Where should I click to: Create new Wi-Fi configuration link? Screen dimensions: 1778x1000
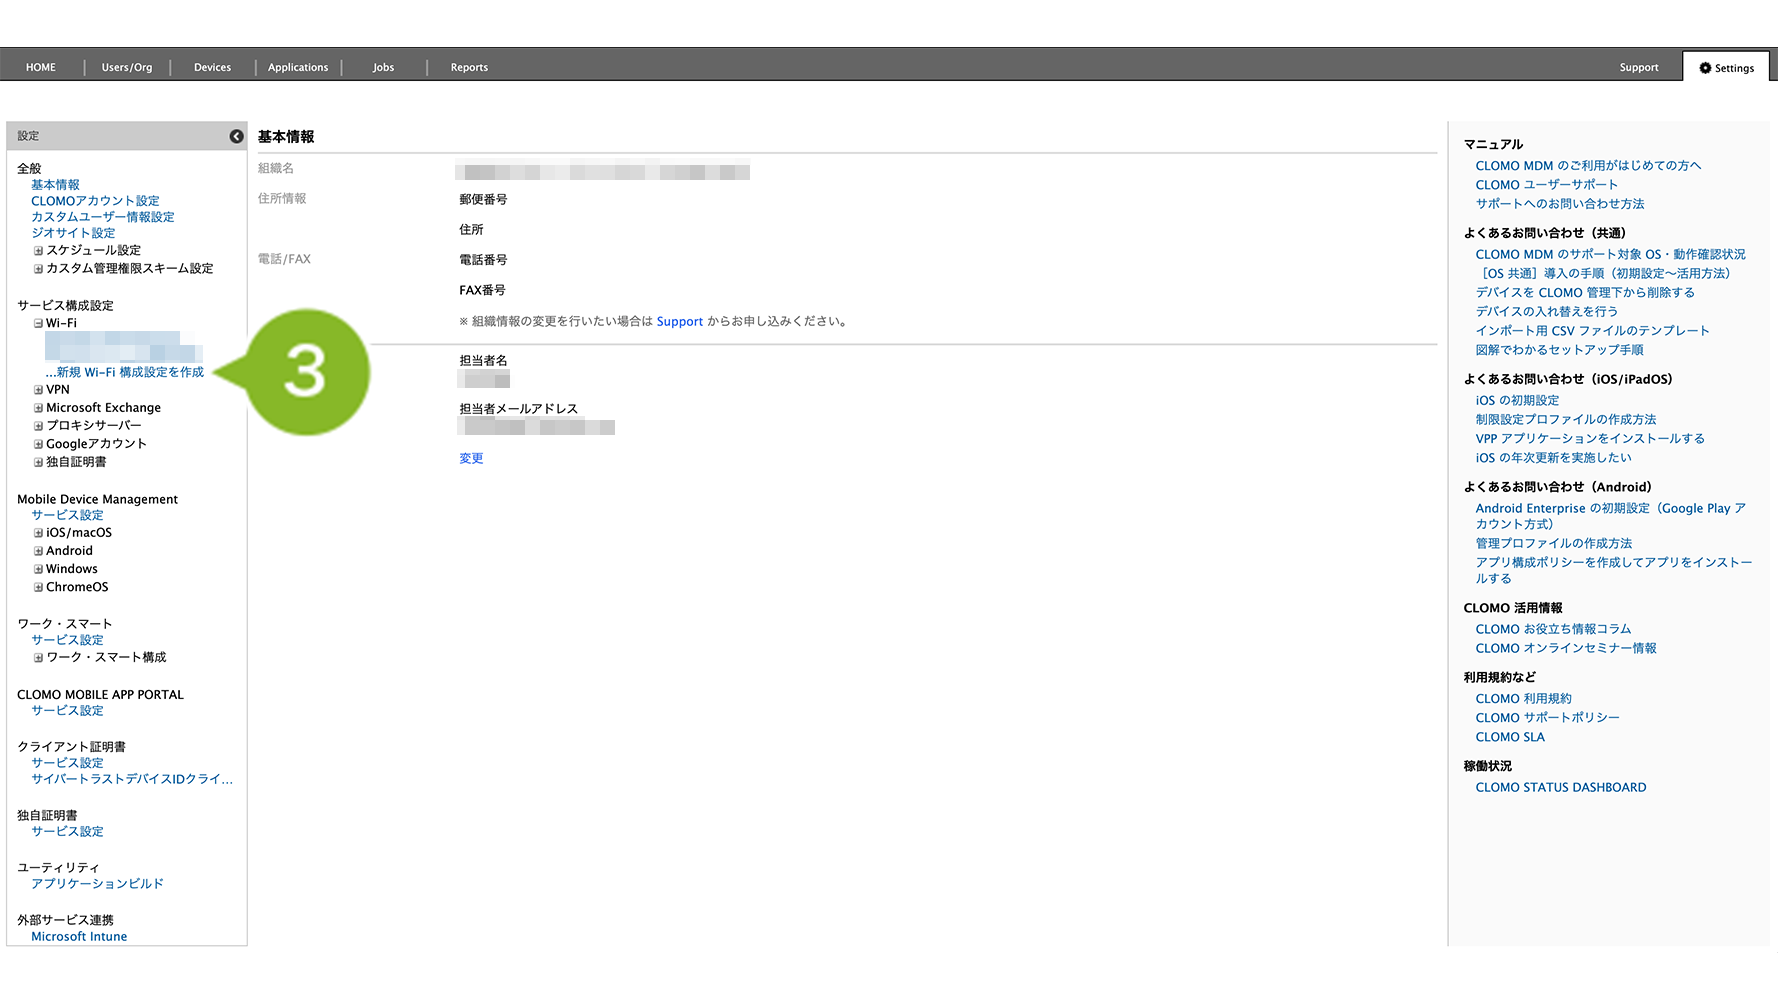tap(129, 372)
